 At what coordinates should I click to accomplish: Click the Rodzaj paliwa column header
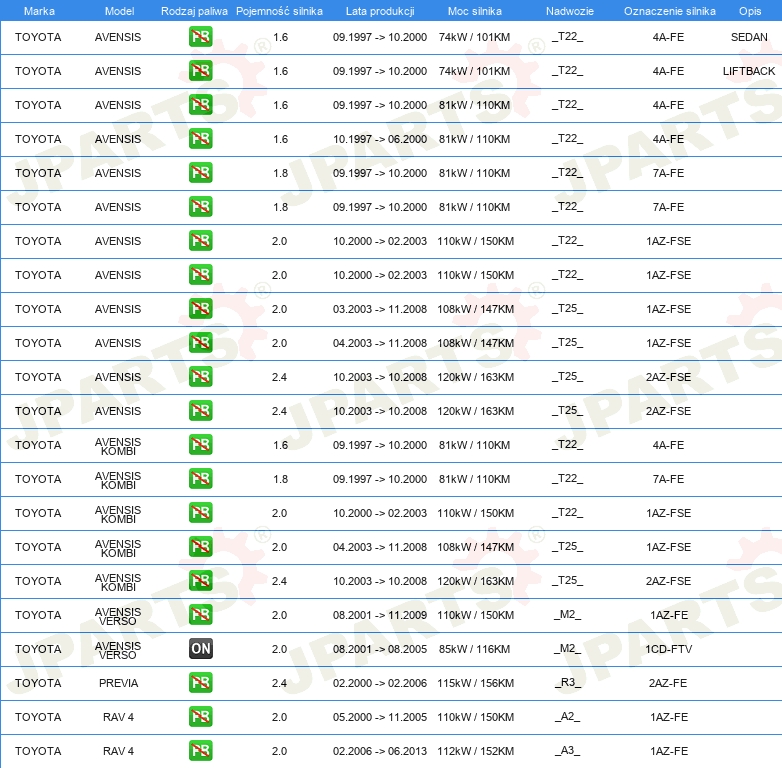[194, 11]
